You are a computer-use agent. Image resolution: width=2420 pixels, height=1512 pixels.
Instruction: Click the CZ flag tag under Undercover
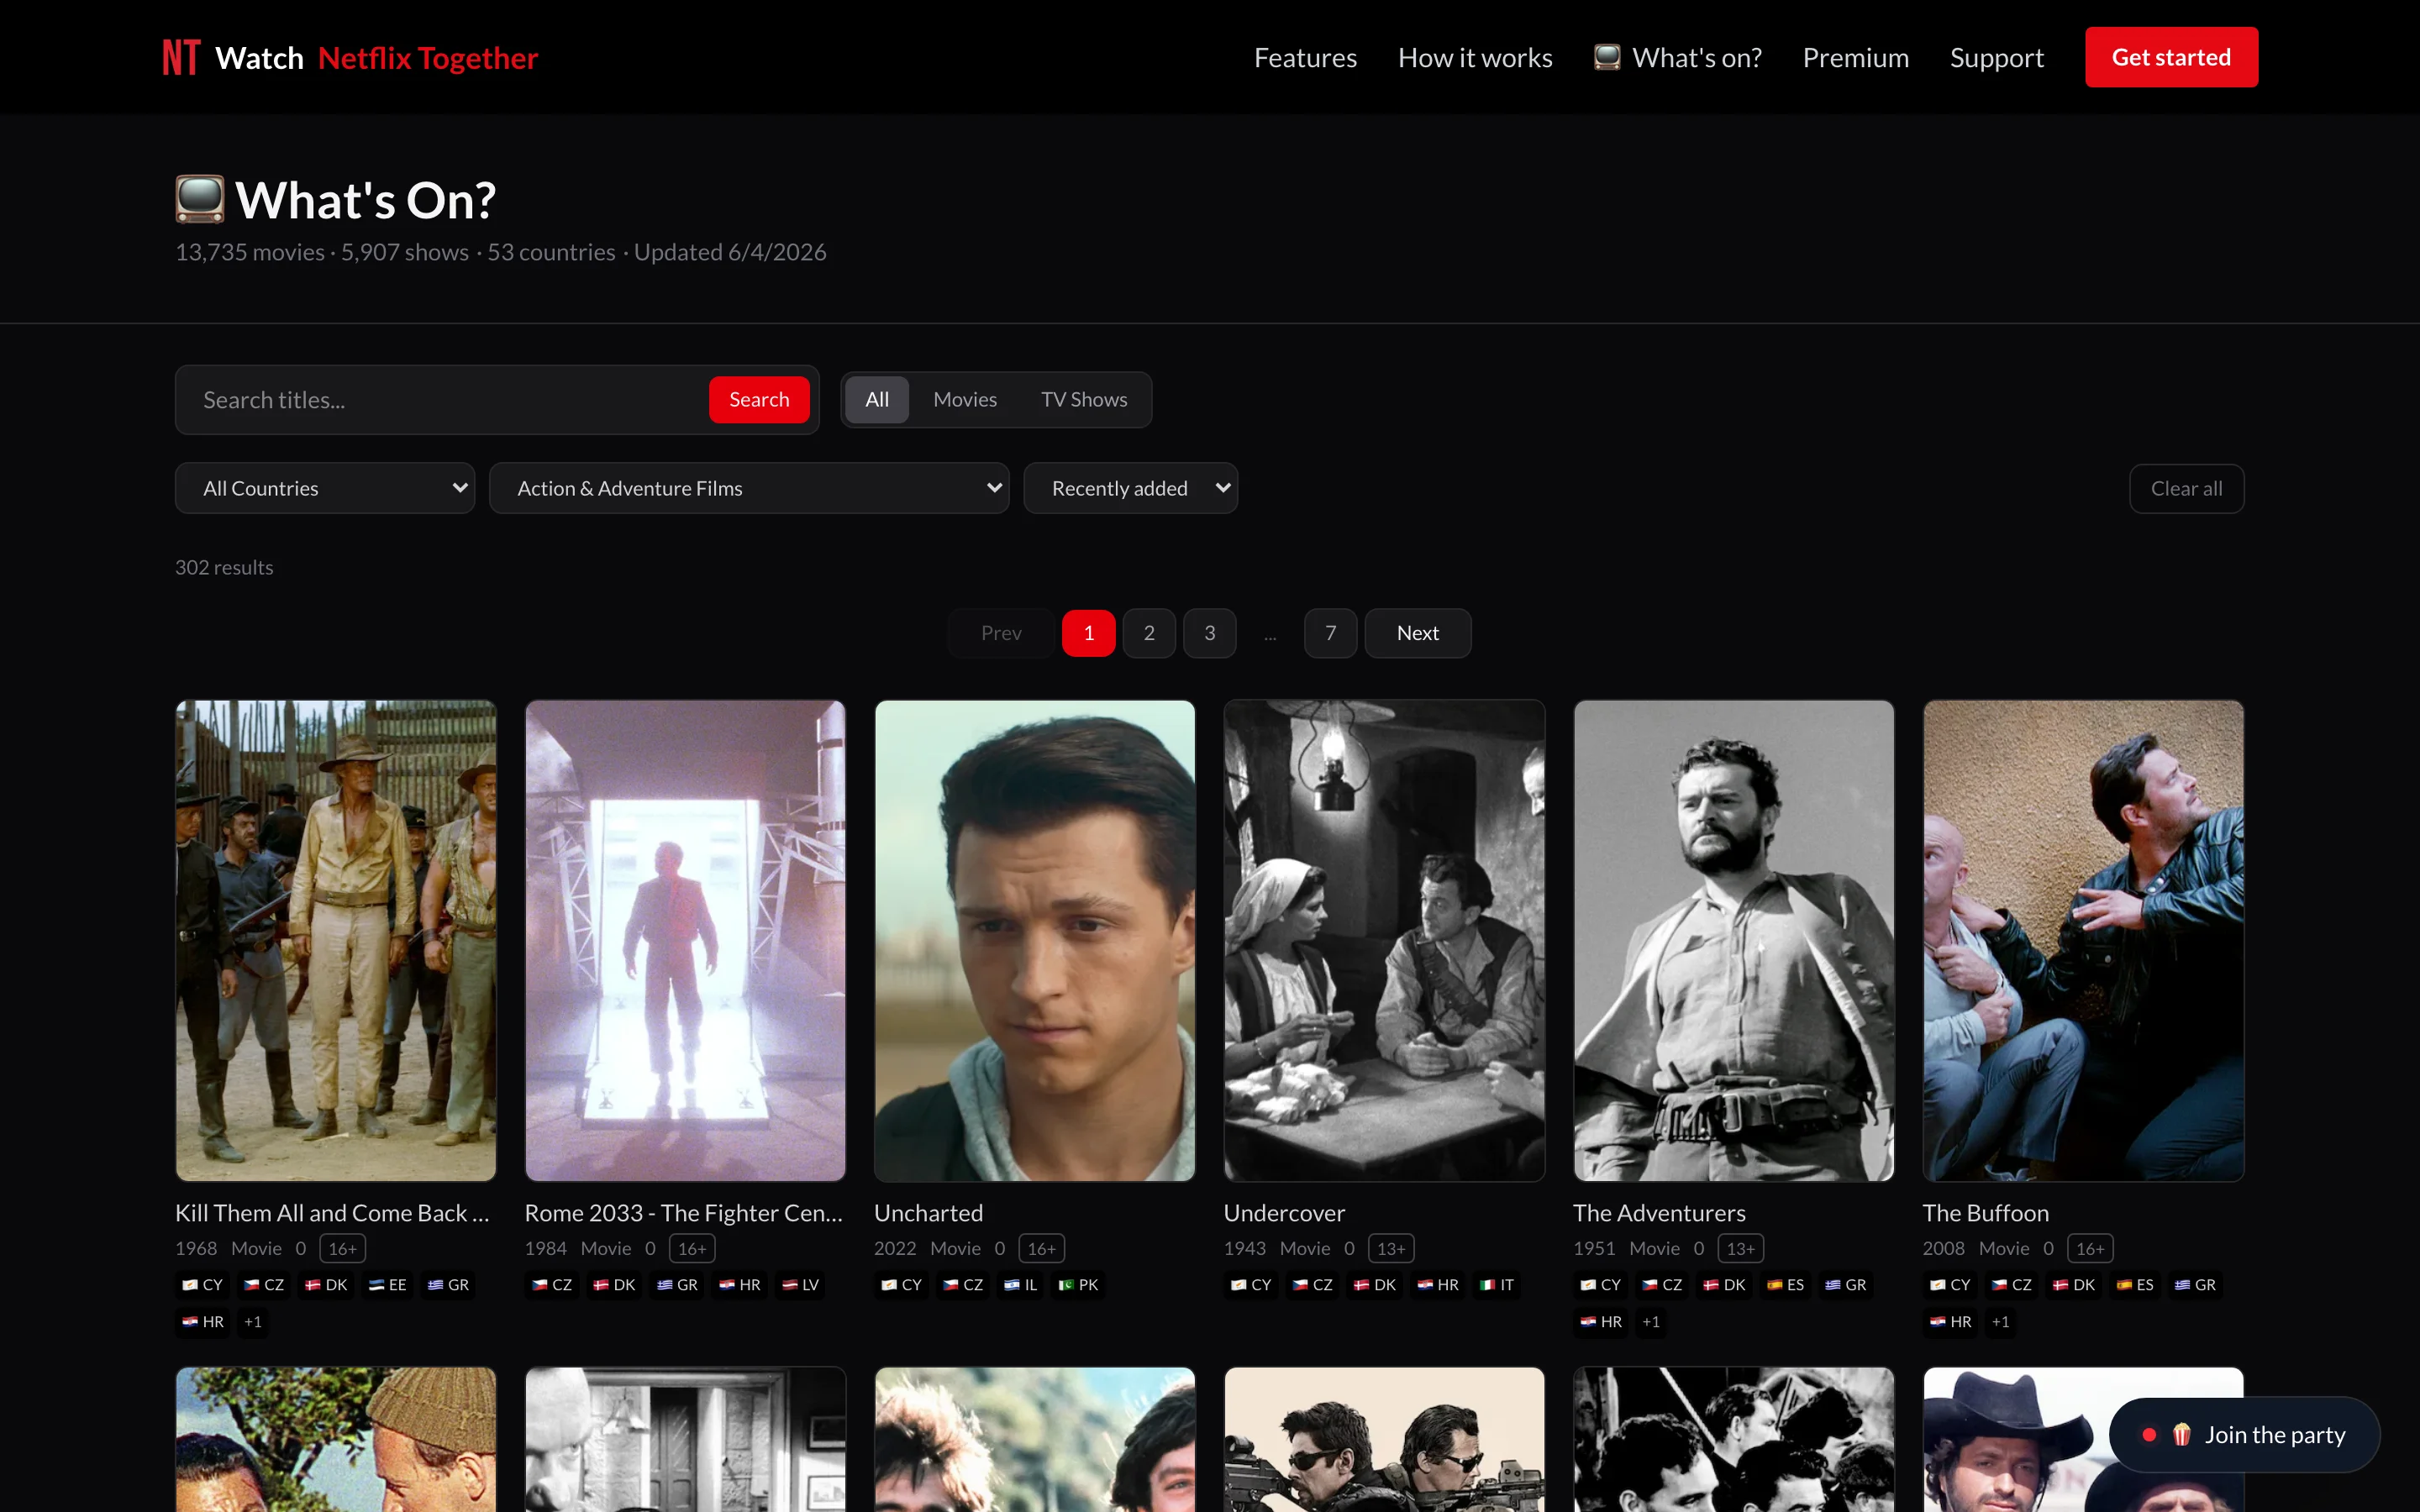tap(1312, 1285)
